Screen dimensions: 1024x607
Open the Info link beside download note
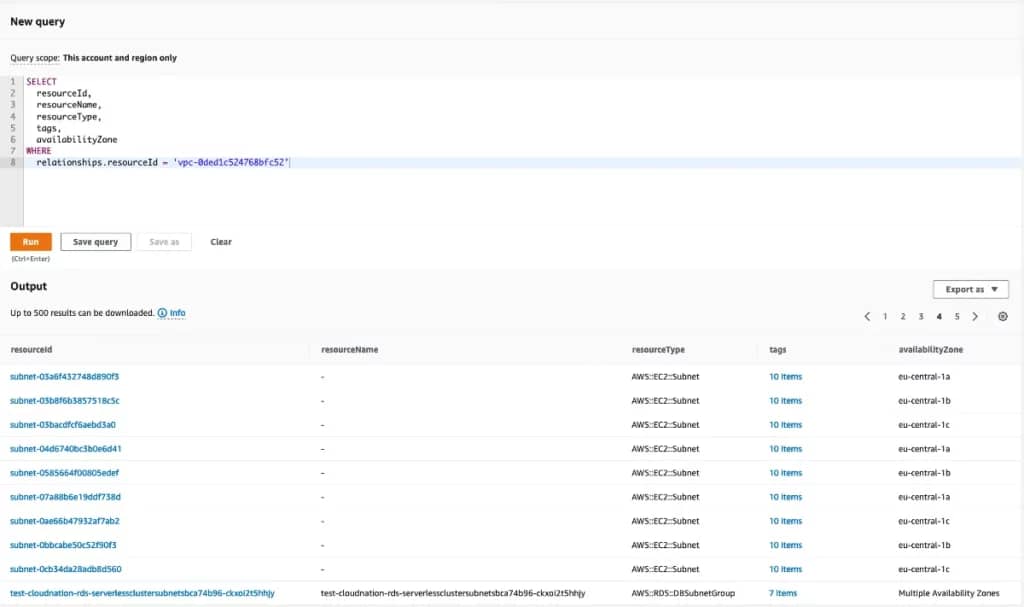coord(178,313)
